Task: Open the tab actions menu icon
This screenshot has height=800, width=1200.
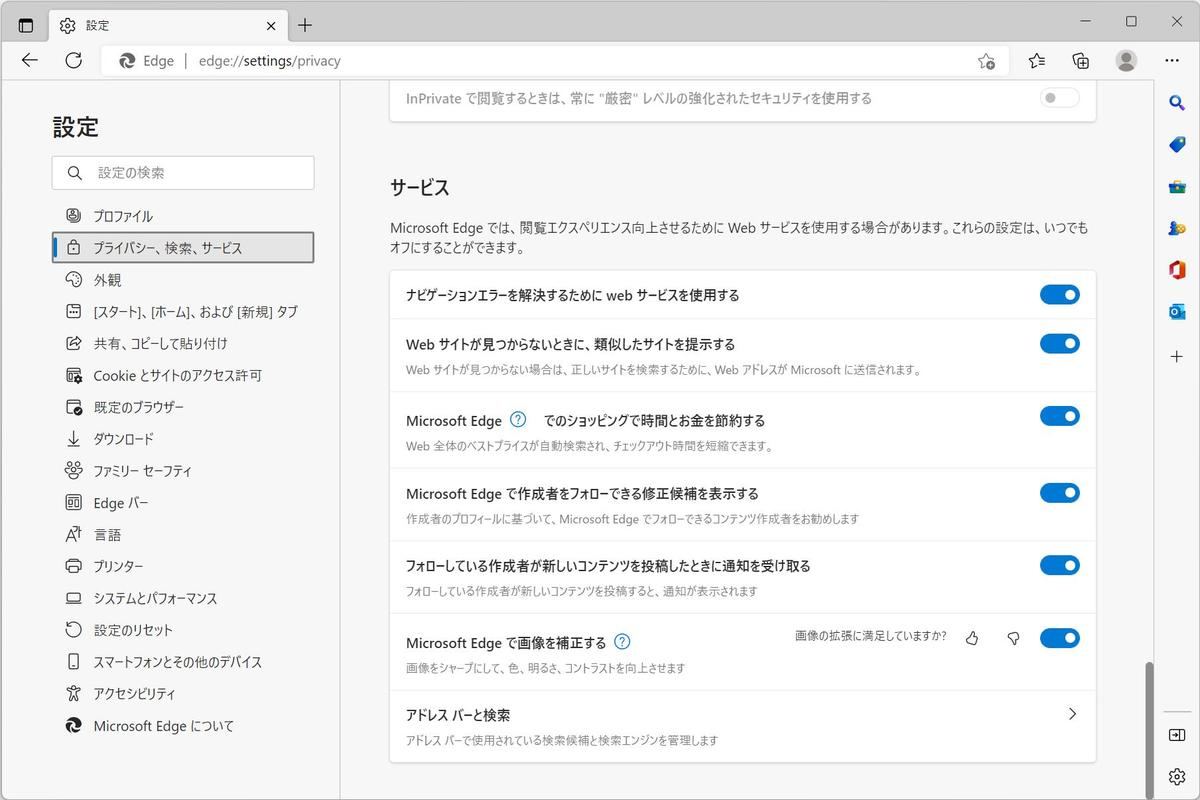Action: tap(26, 25)
